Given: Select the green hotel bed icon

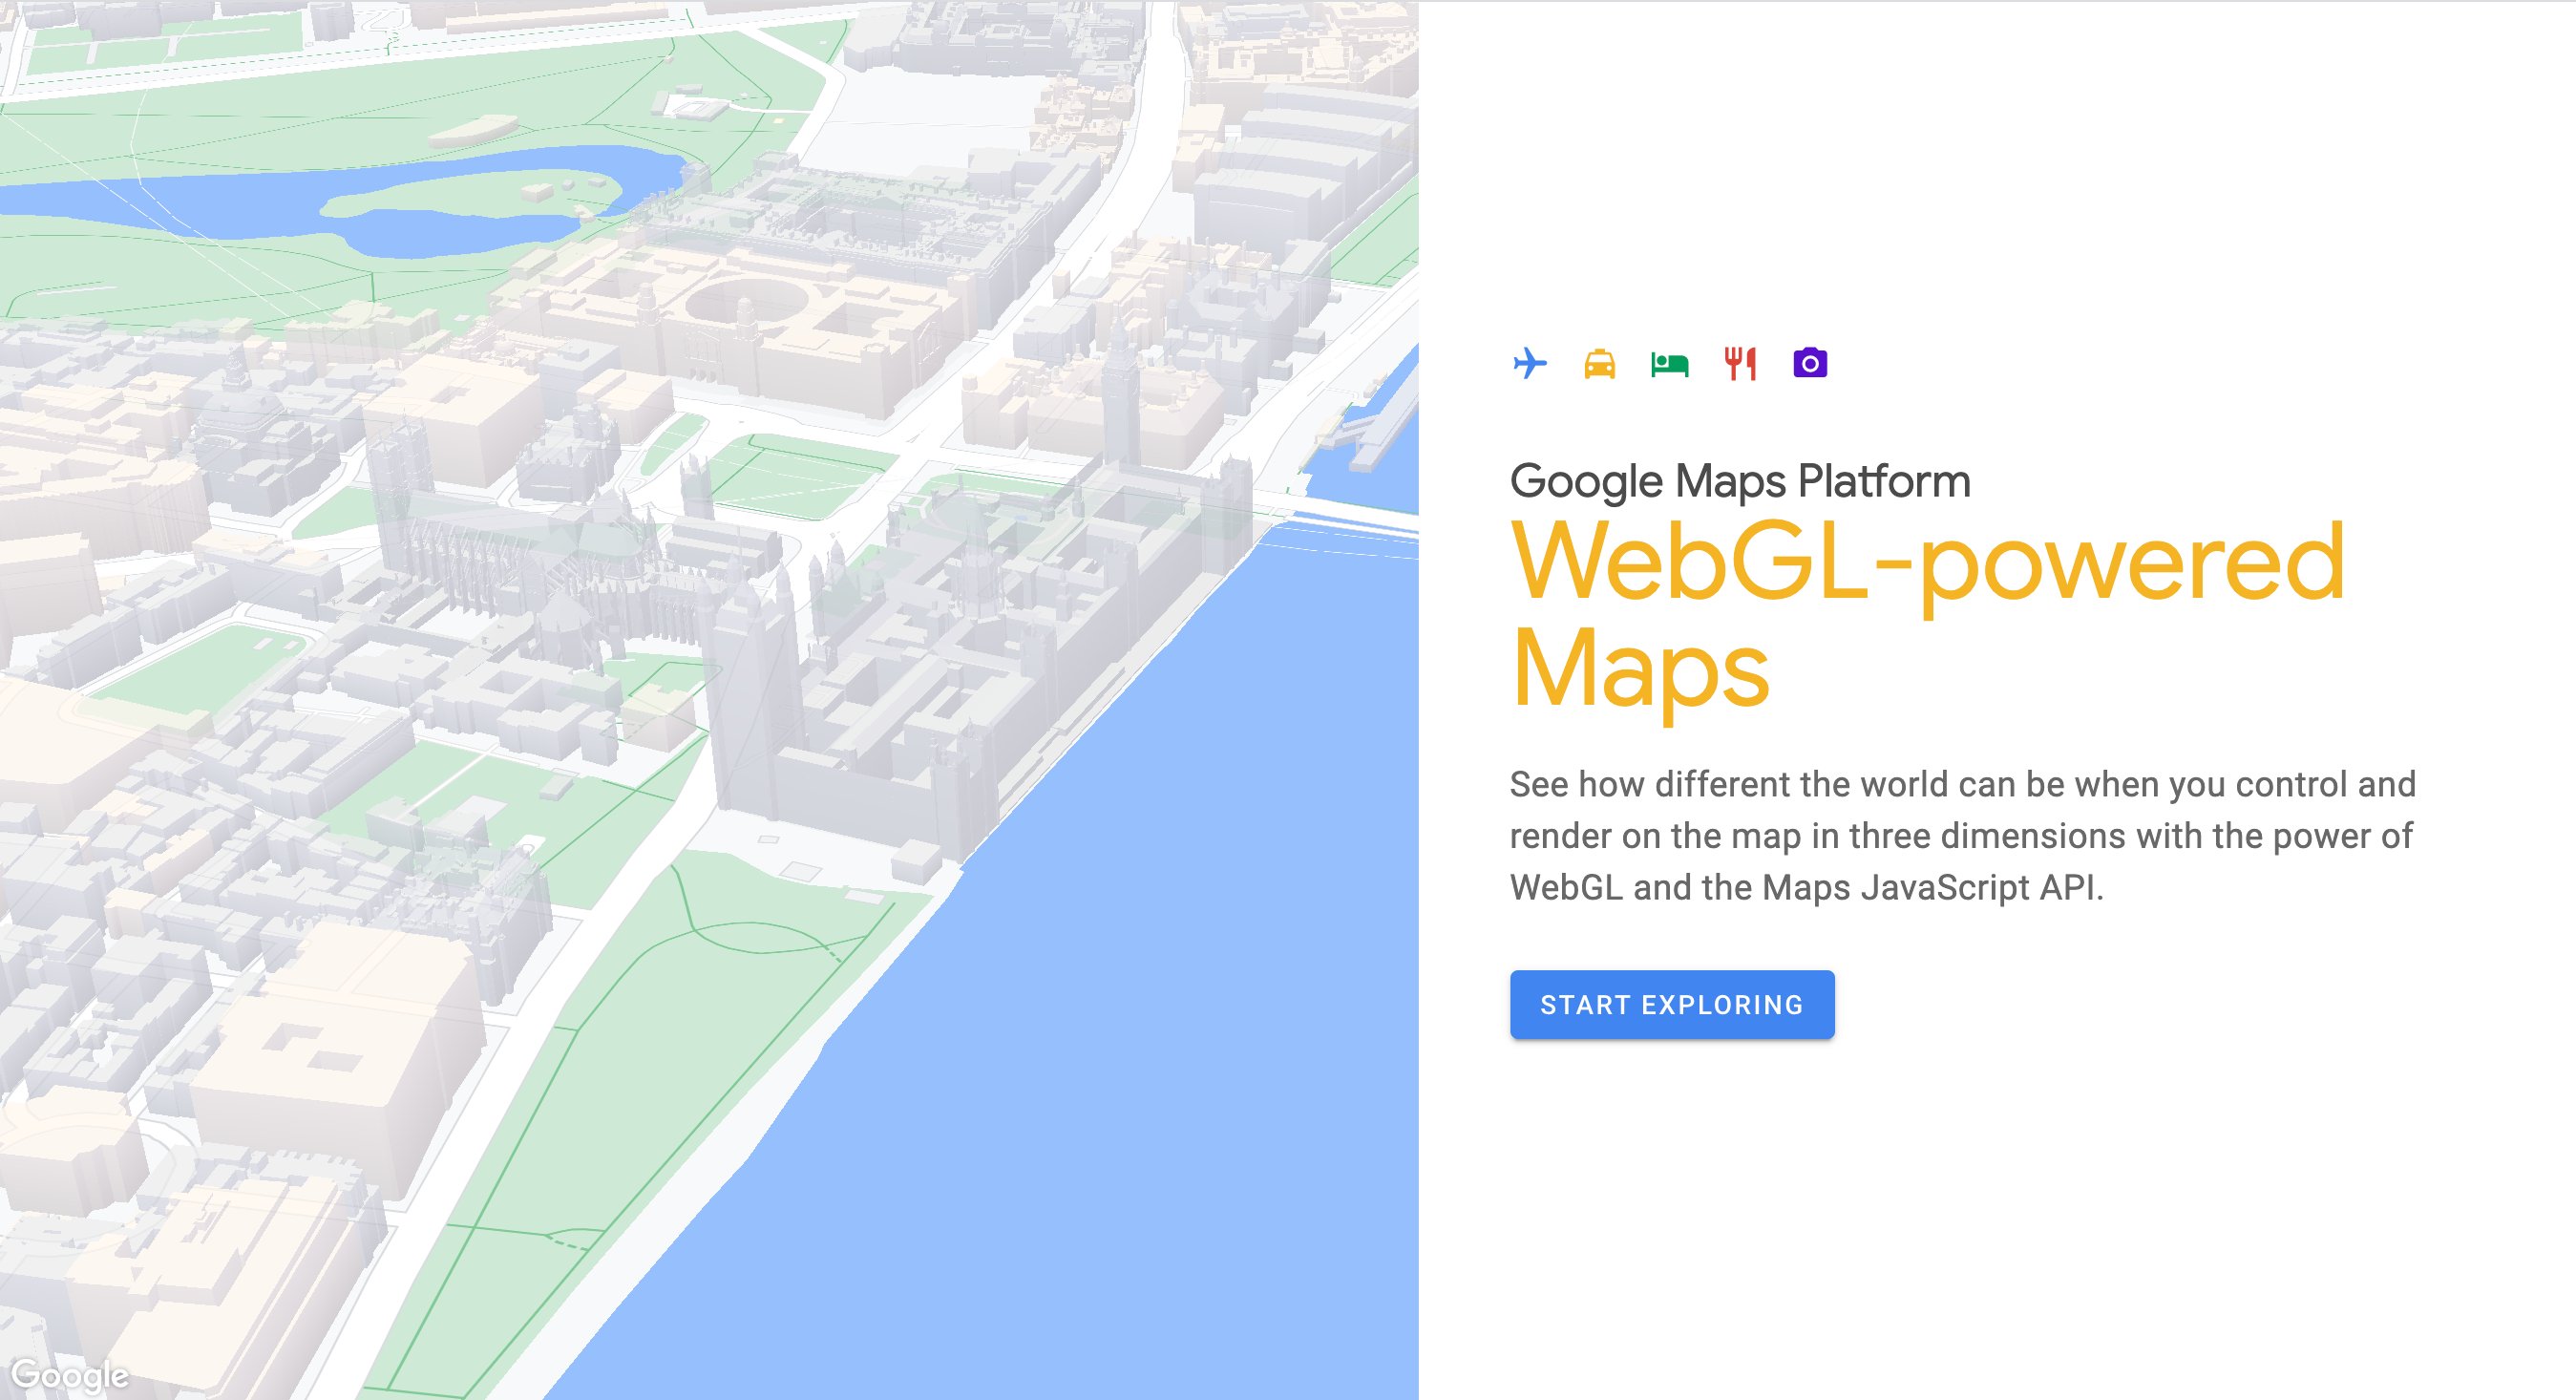Looking at the screenshot, I should tap(1670, 364).
